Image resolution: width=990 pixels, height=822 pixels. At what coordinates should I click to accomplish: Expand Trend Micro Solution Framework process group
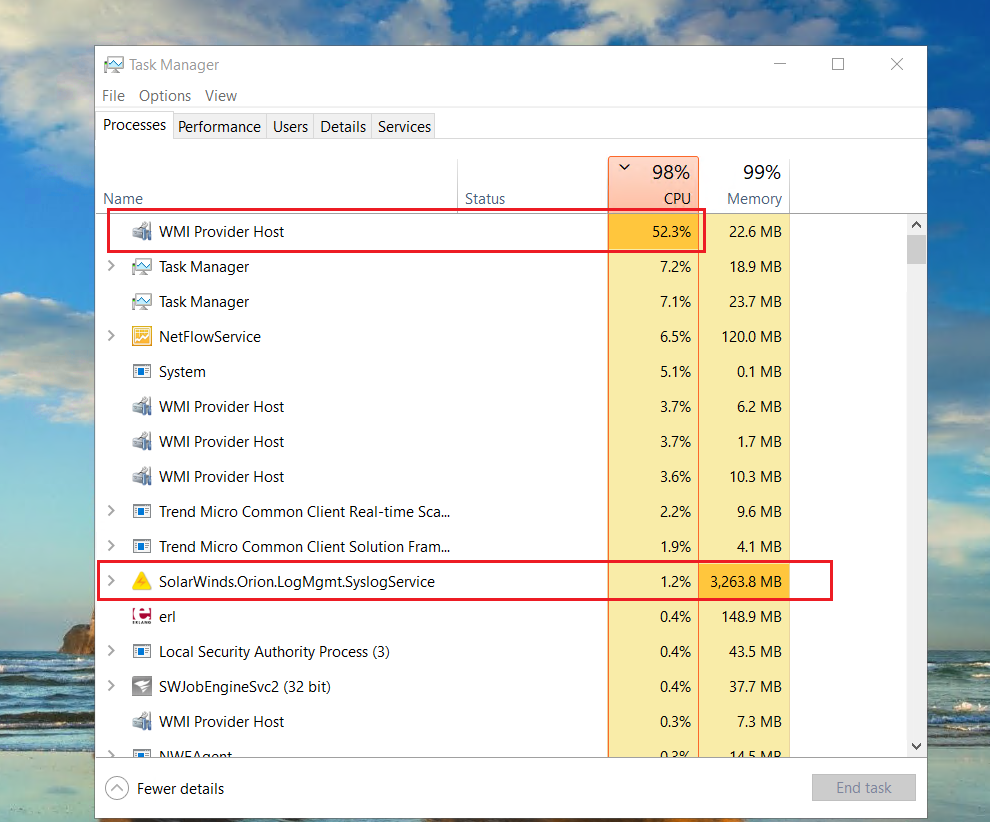coord(111,545)
